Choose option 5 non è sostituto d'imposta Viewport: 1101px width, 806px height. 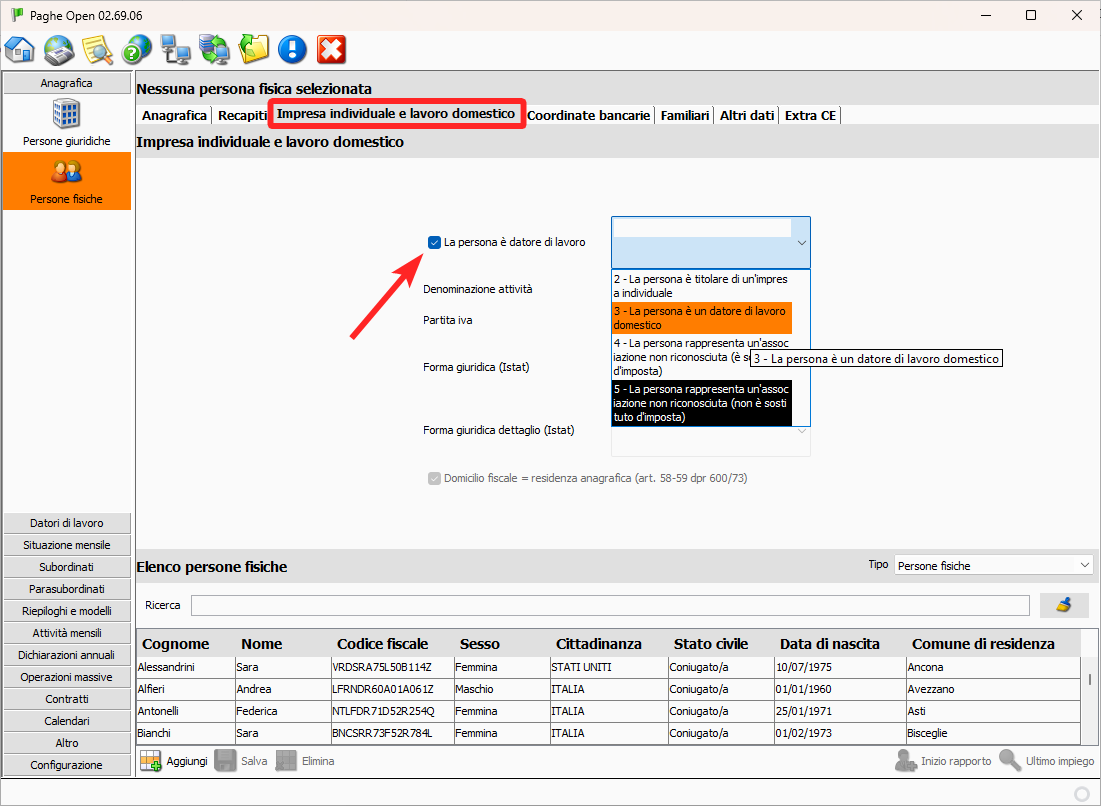701,403
